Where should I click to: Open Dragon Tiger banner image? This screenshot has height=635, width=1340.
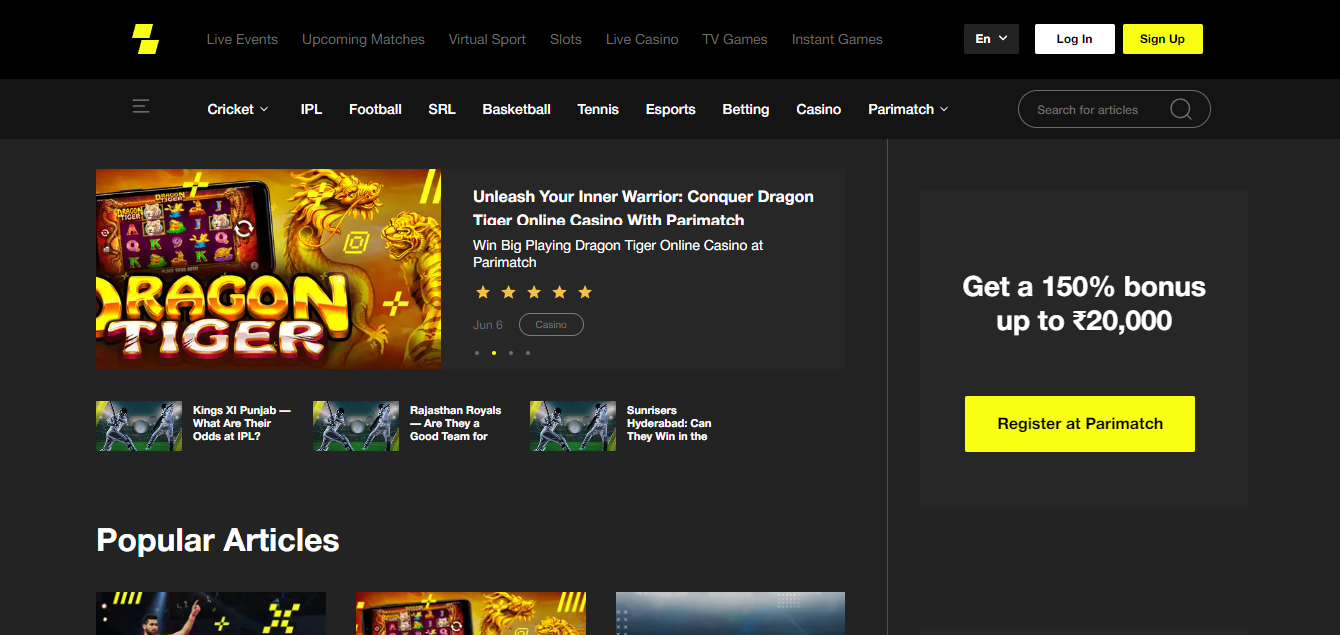[x=268, y=269]
